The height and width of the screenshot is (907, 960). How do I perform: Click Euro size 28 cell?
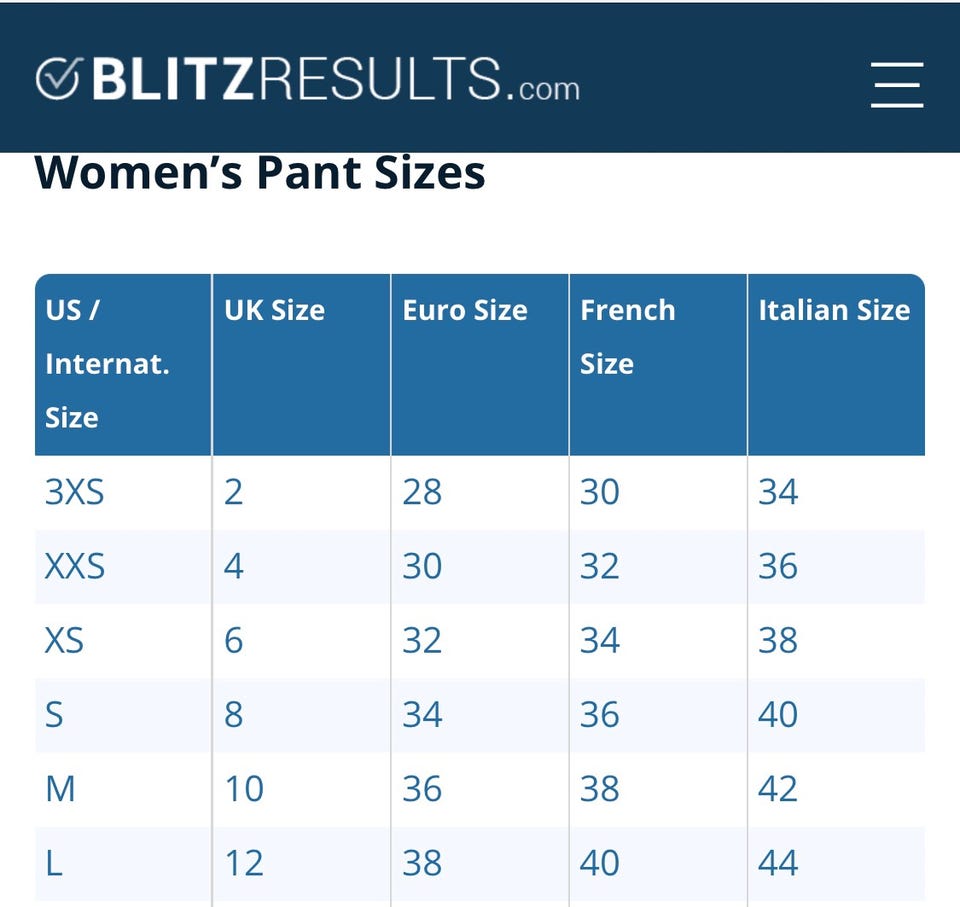click(x=422, y=492)
